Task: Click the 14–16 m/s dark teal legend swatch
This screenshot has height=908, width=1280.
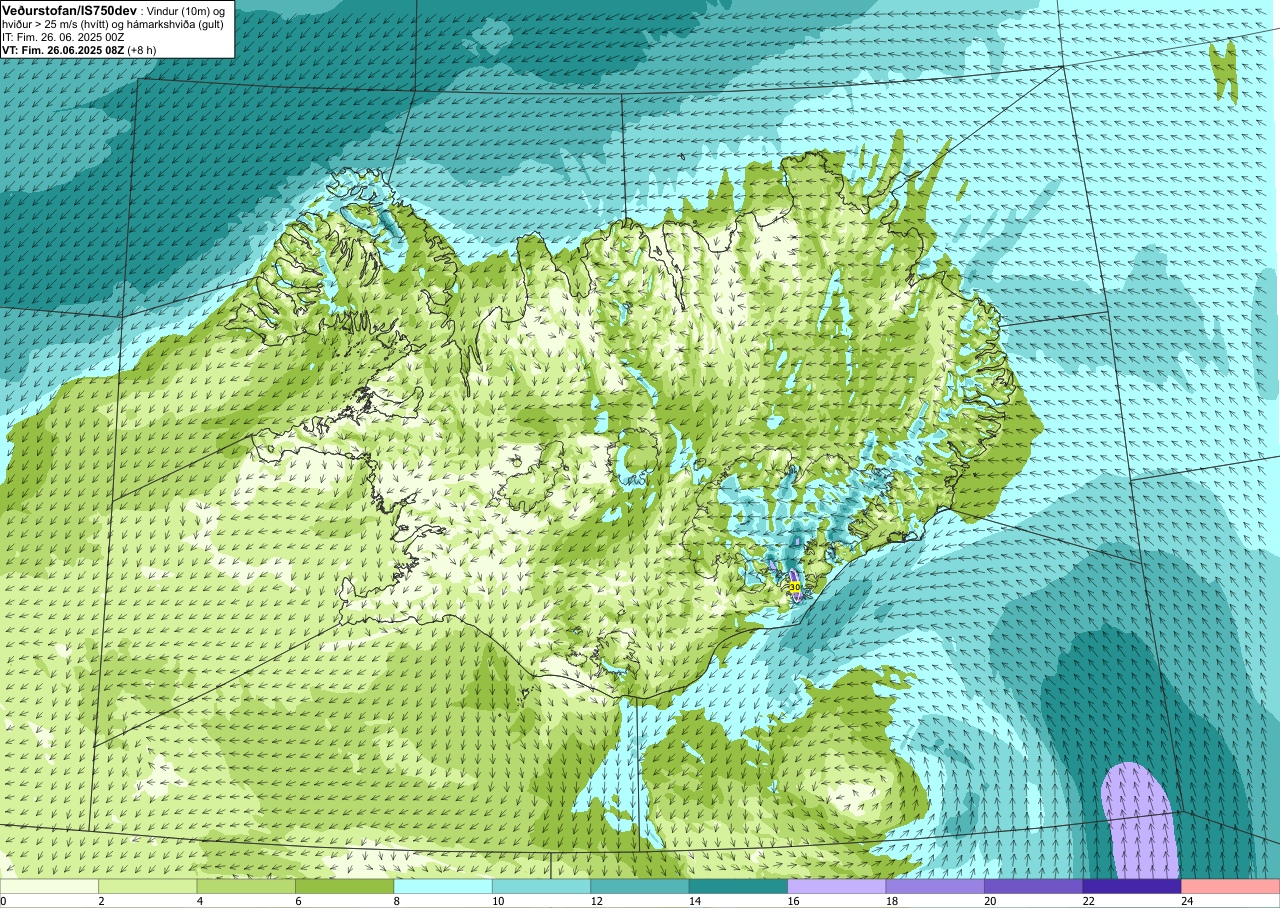Action: pos(738,886)
